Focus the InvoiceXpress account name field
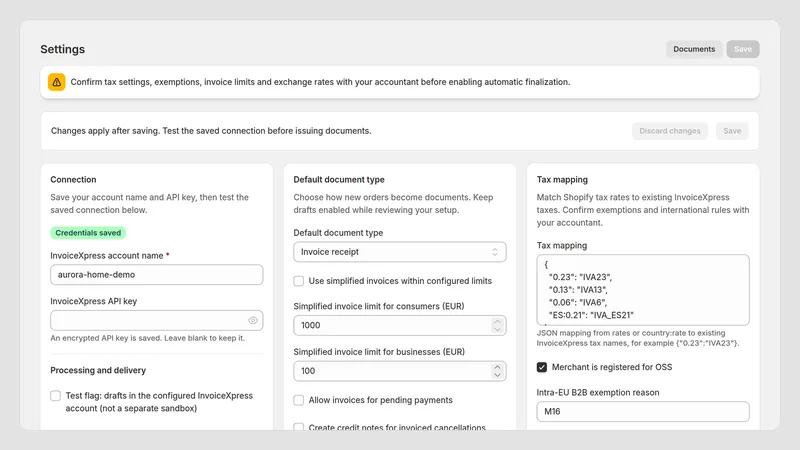 coord(157,274)
